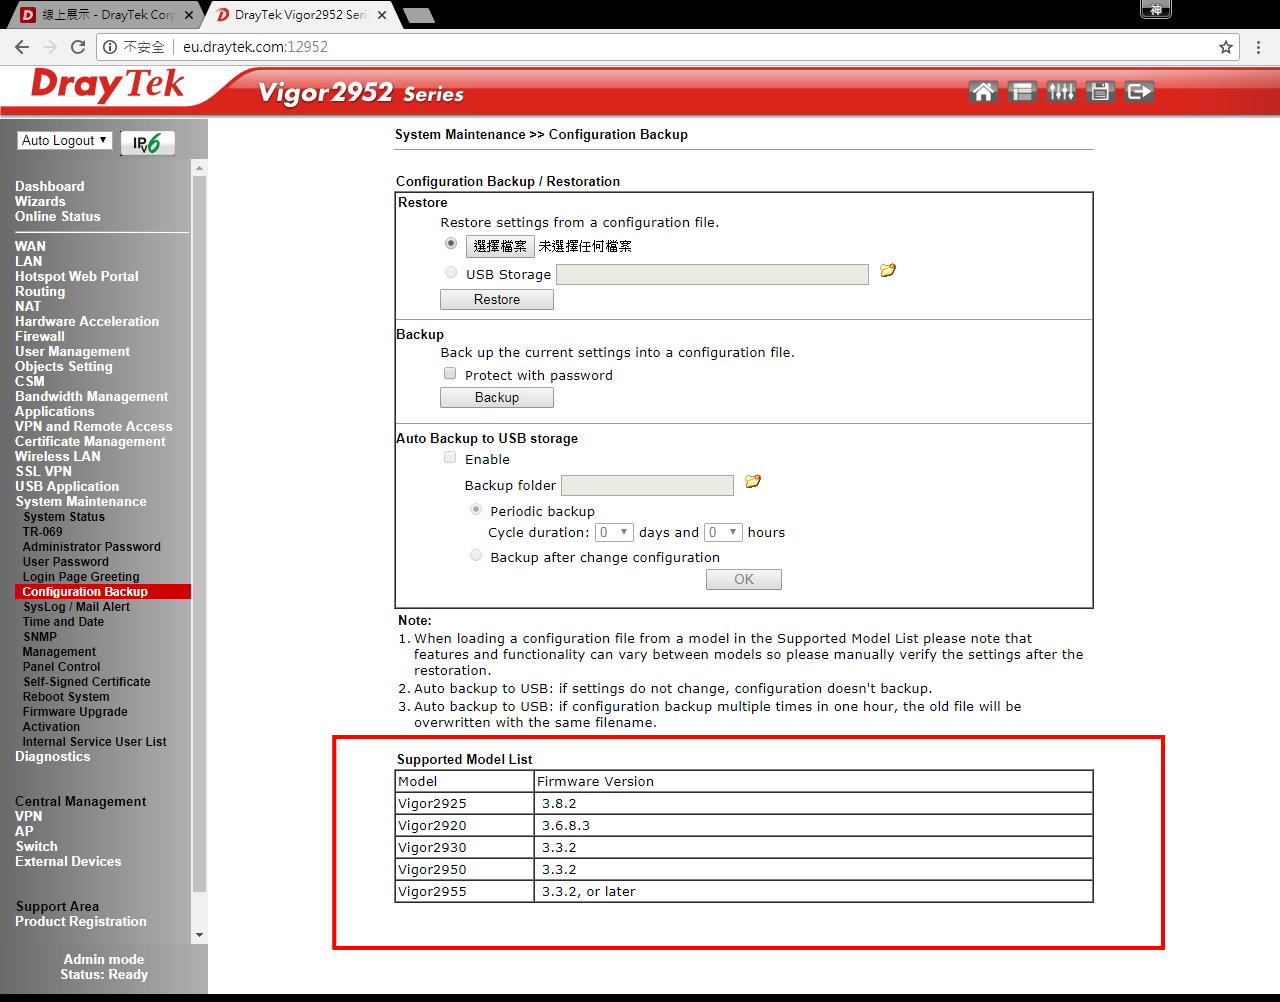The width and height of the screenshot is (1280, 1002).
Task: Open the dashboard panel icon in the header
Action: (x=1022, y=92)
